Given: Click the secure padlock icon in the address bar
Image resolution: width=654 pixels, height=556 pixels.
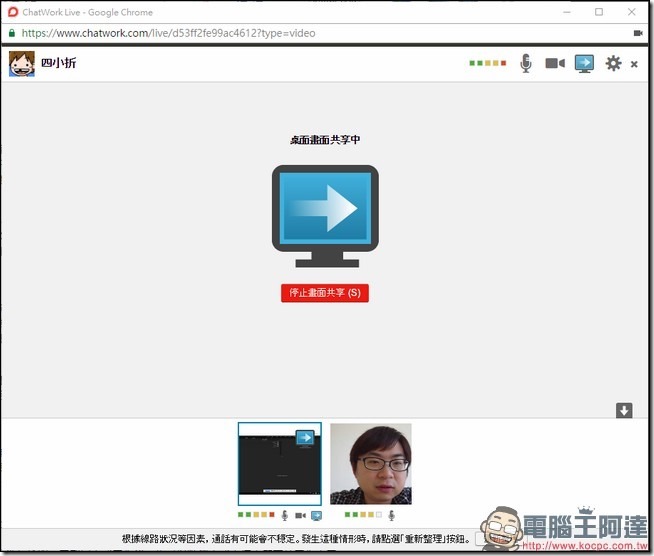Looking at the screenshot, I should (12, 33).
